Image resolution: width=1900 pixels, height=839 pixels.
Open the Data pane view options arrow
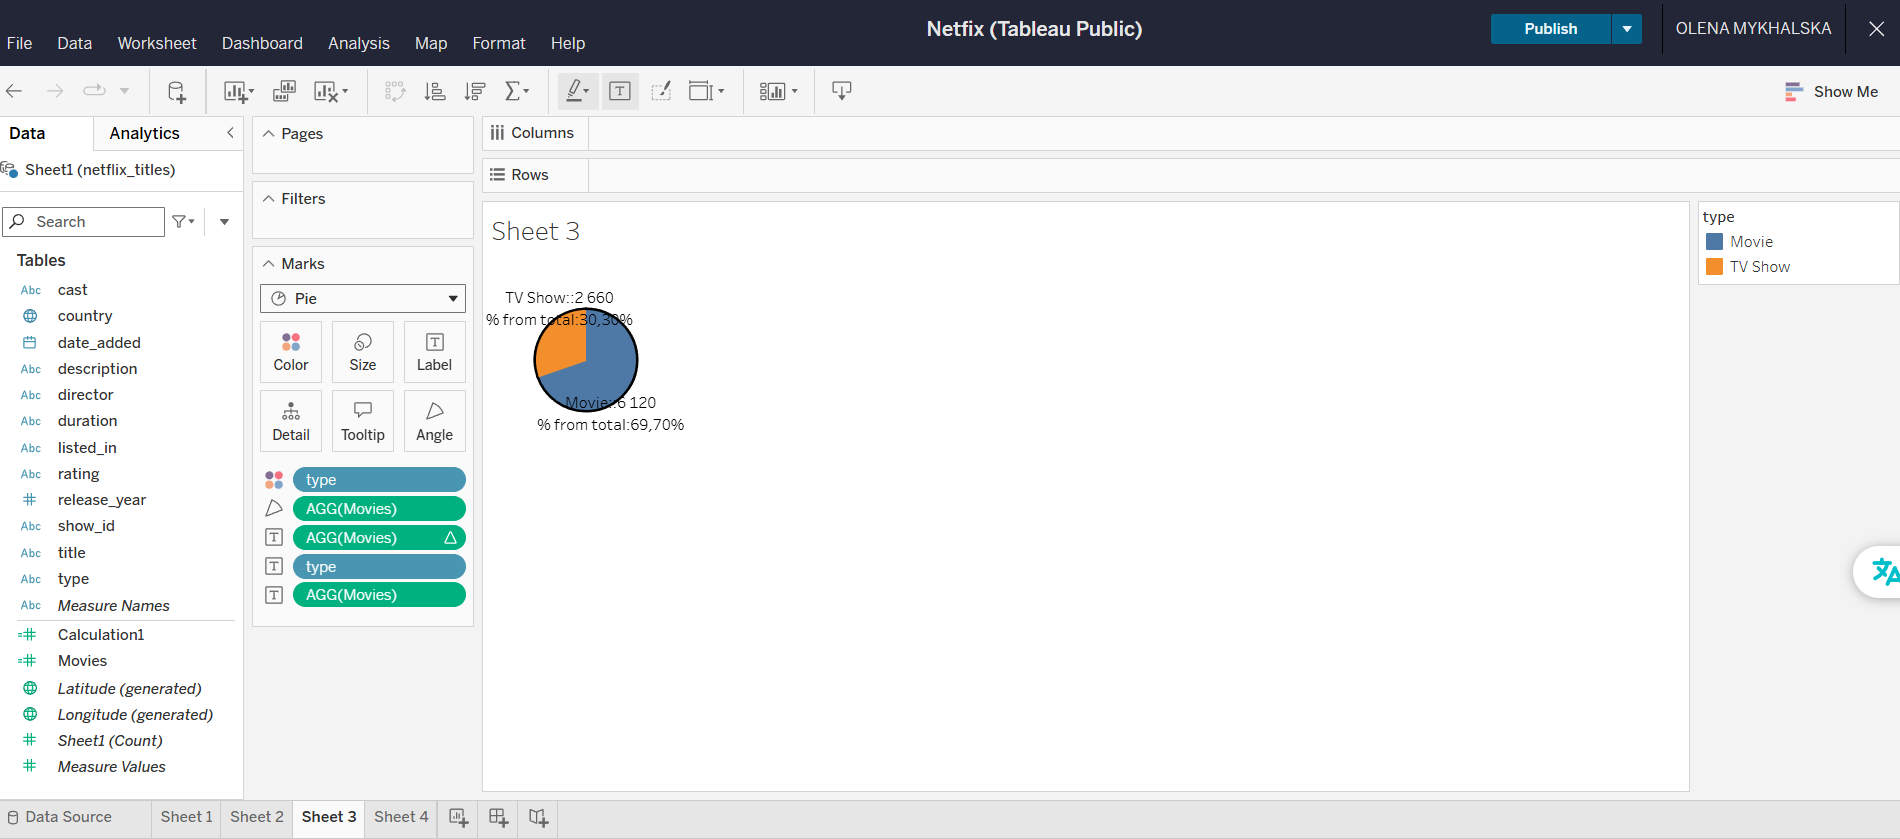pos(224,222)
